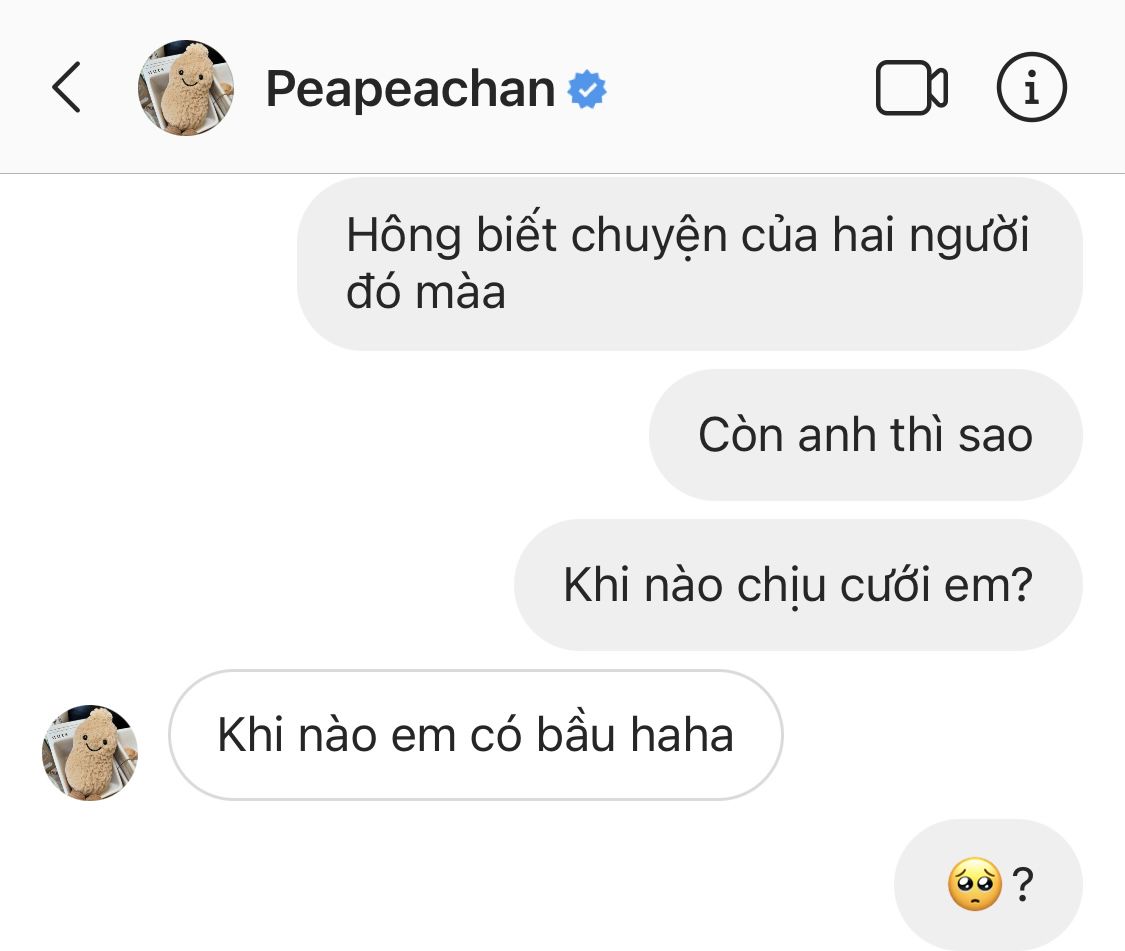Tap the avatar beside the received message
The width and height of the screenshot is (1125, 951).
click(x=90, y=752)
